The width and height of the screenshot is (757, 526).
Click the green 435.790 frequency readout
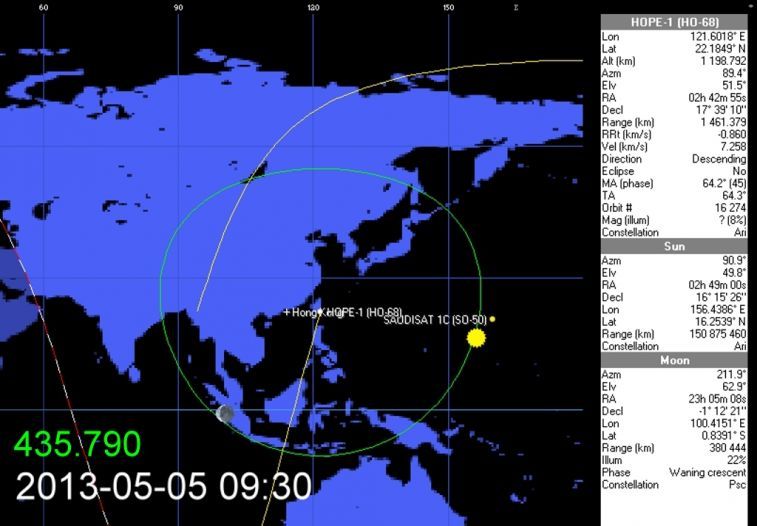(x=78, y=445)
